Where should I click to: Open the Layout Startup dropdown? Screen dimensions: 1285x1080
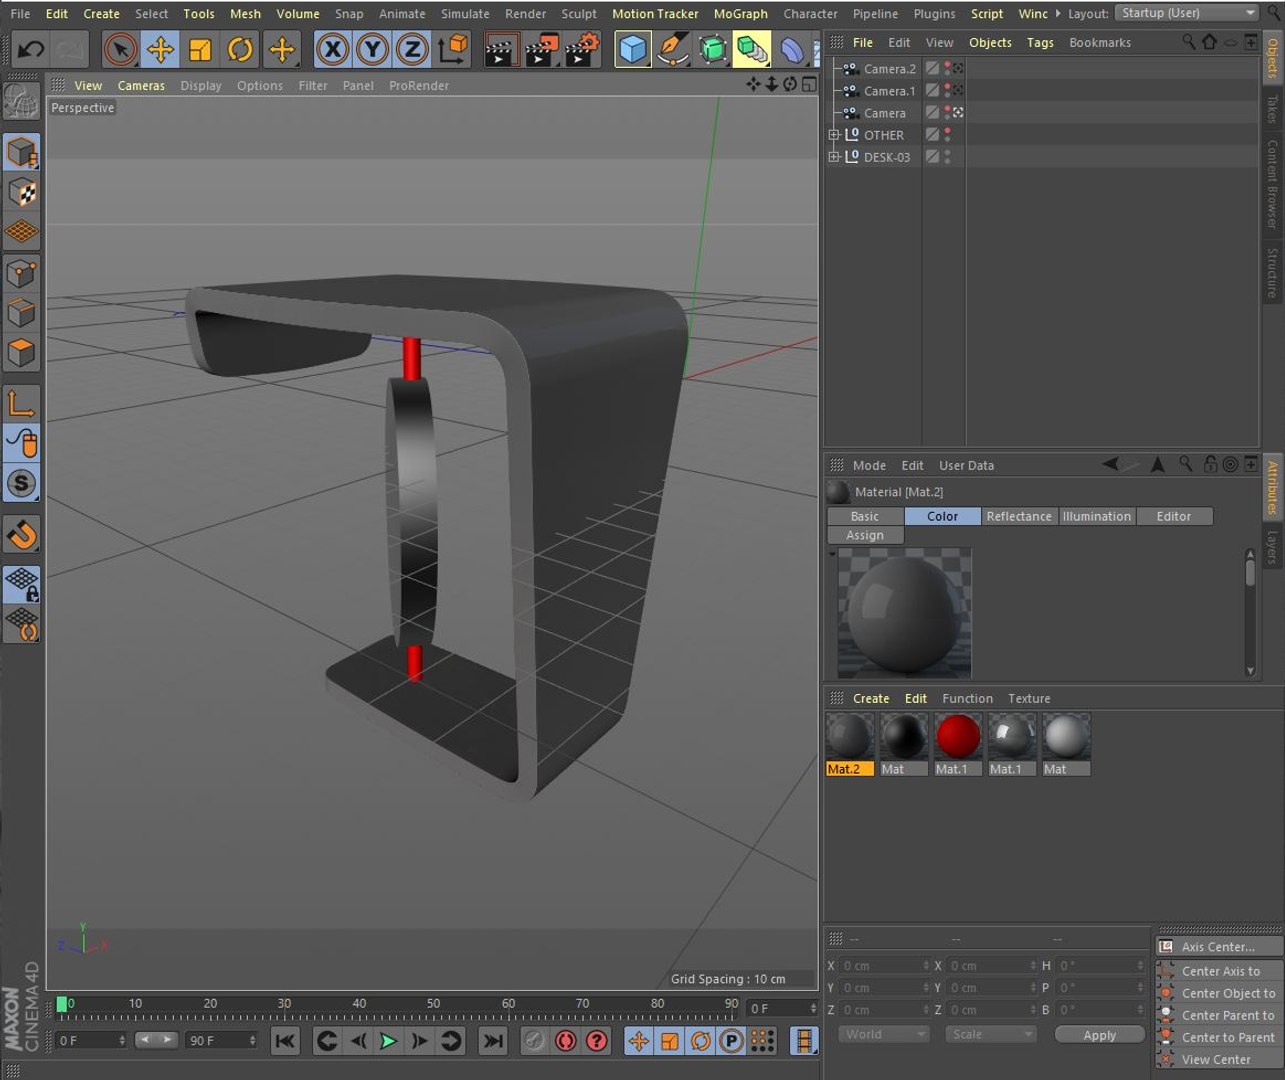click(1187, 13)
